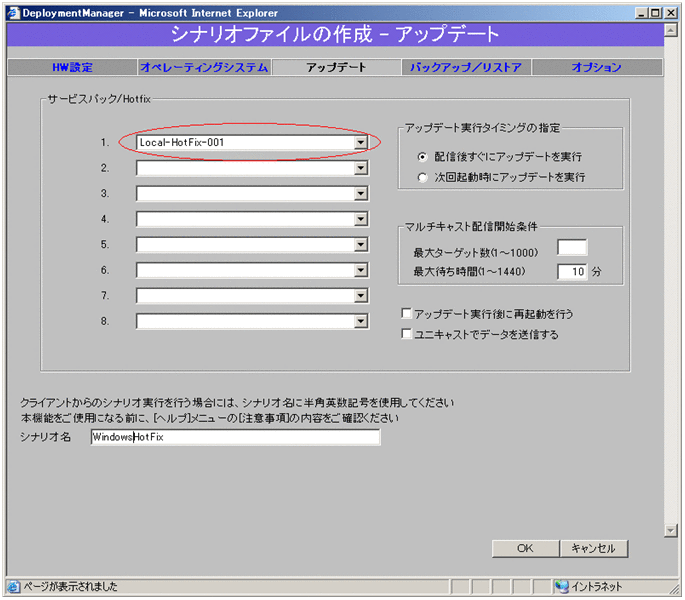Click the 最大待ち時間 field showing 10
This screenshot has width=685, height=600.
(572, 271)
